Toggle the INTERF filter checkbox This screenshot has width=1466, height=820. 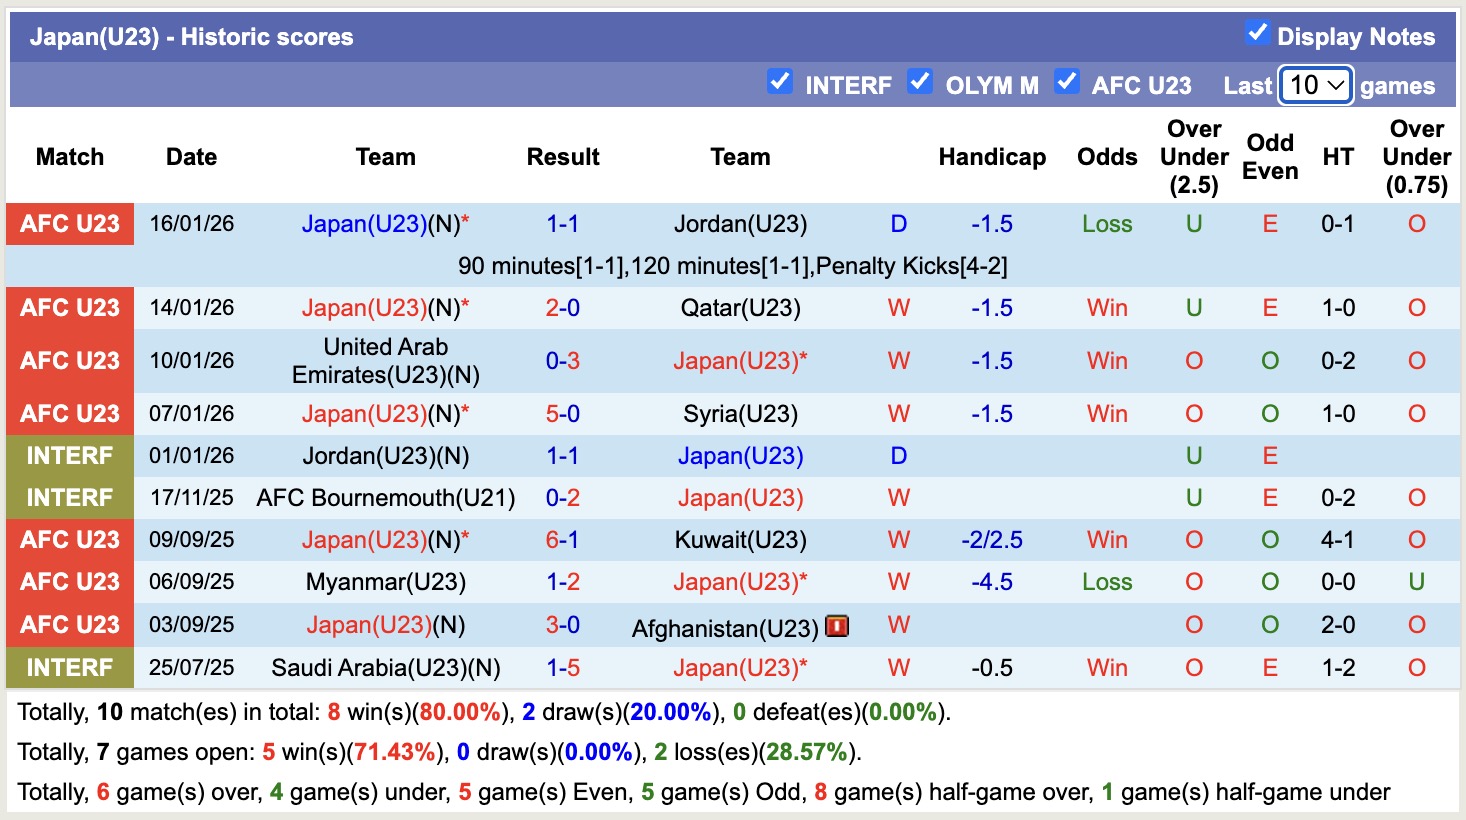780,83
